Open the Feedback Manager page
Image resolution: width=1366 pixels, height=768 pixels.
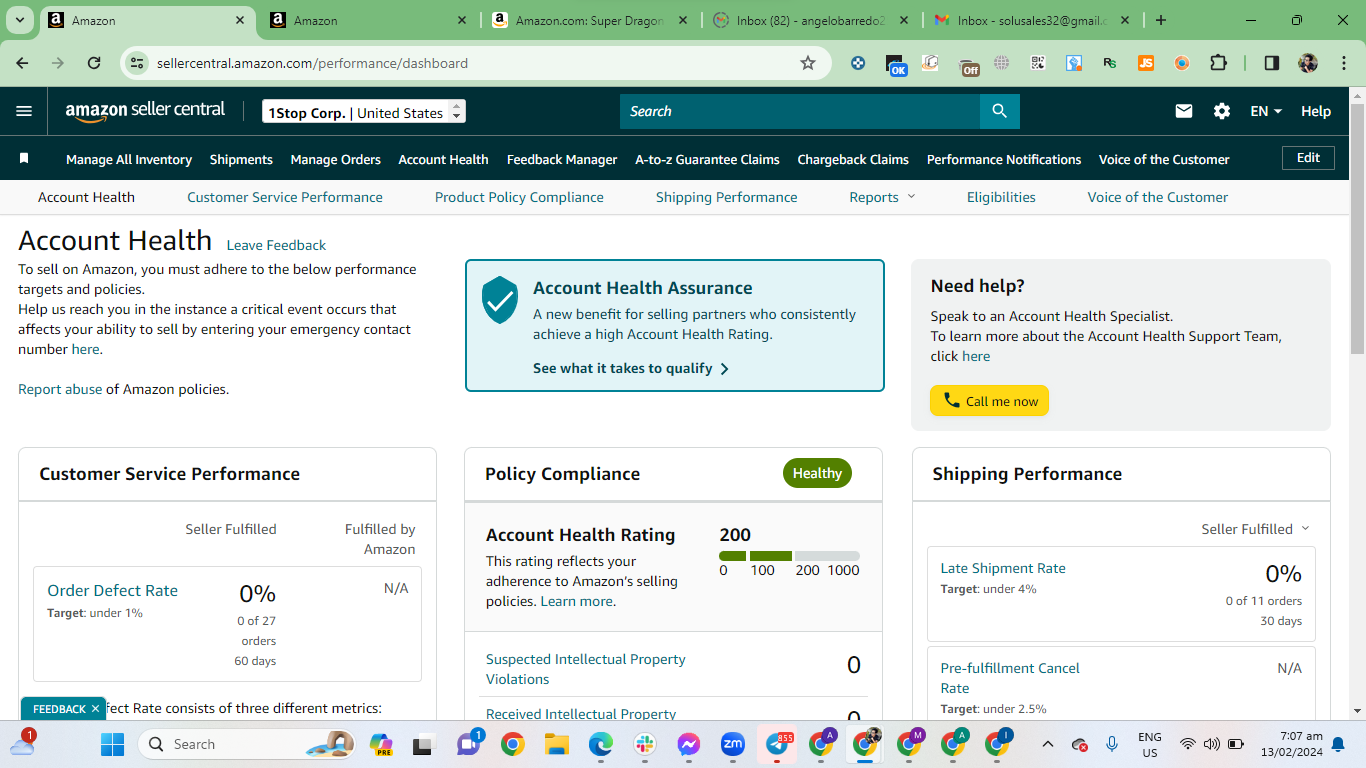(562, 159)
